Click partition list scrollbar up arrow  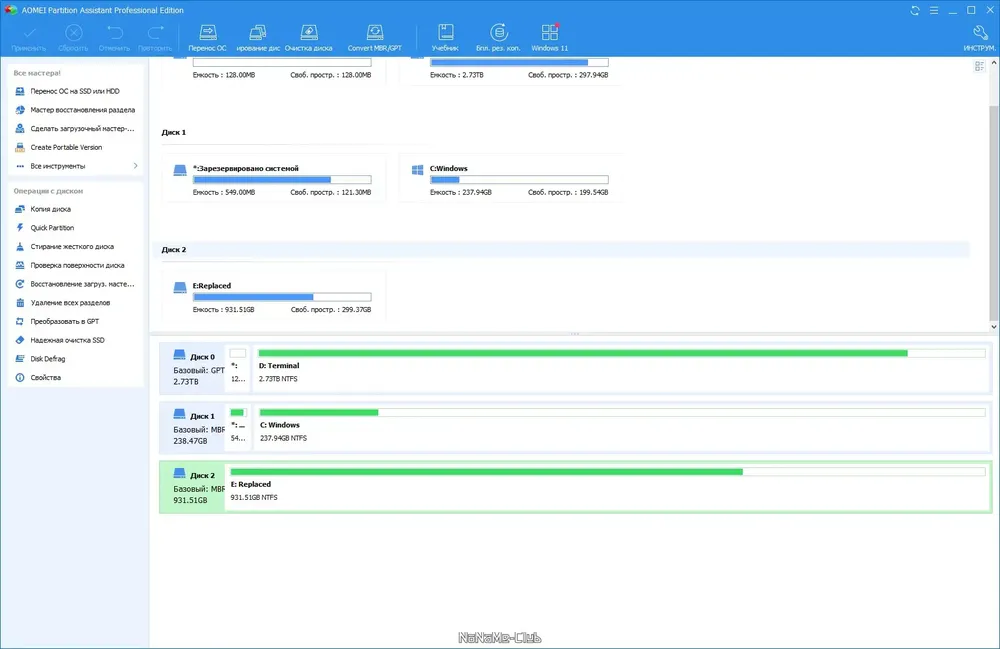click(994, 62)
